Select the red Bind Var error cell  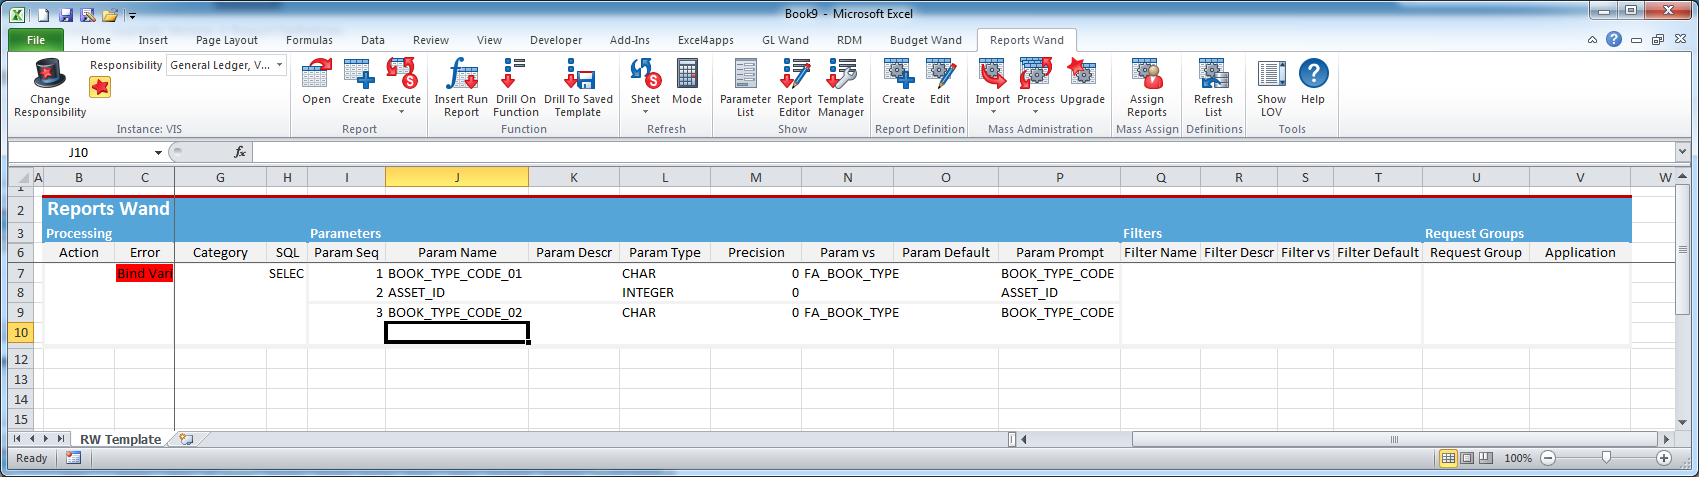pos(144,273)
